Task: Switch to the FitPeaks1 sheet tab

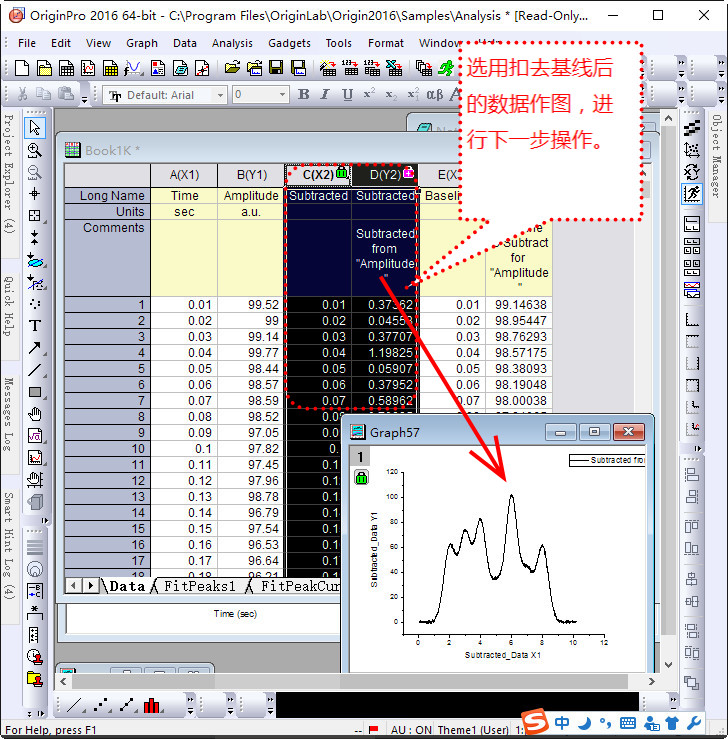Action: click(200, 587)
